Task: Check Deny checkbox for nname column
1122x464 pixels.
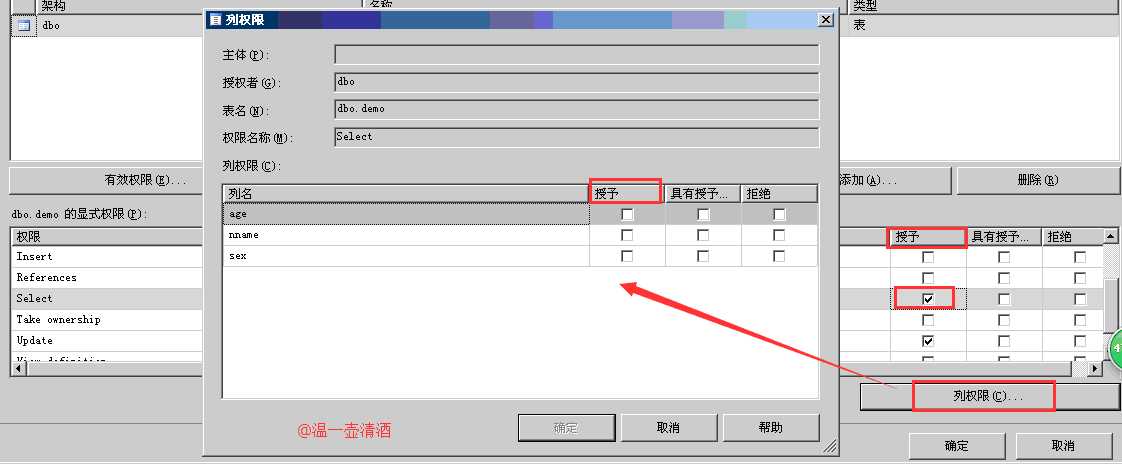Action: click(779, 235)
